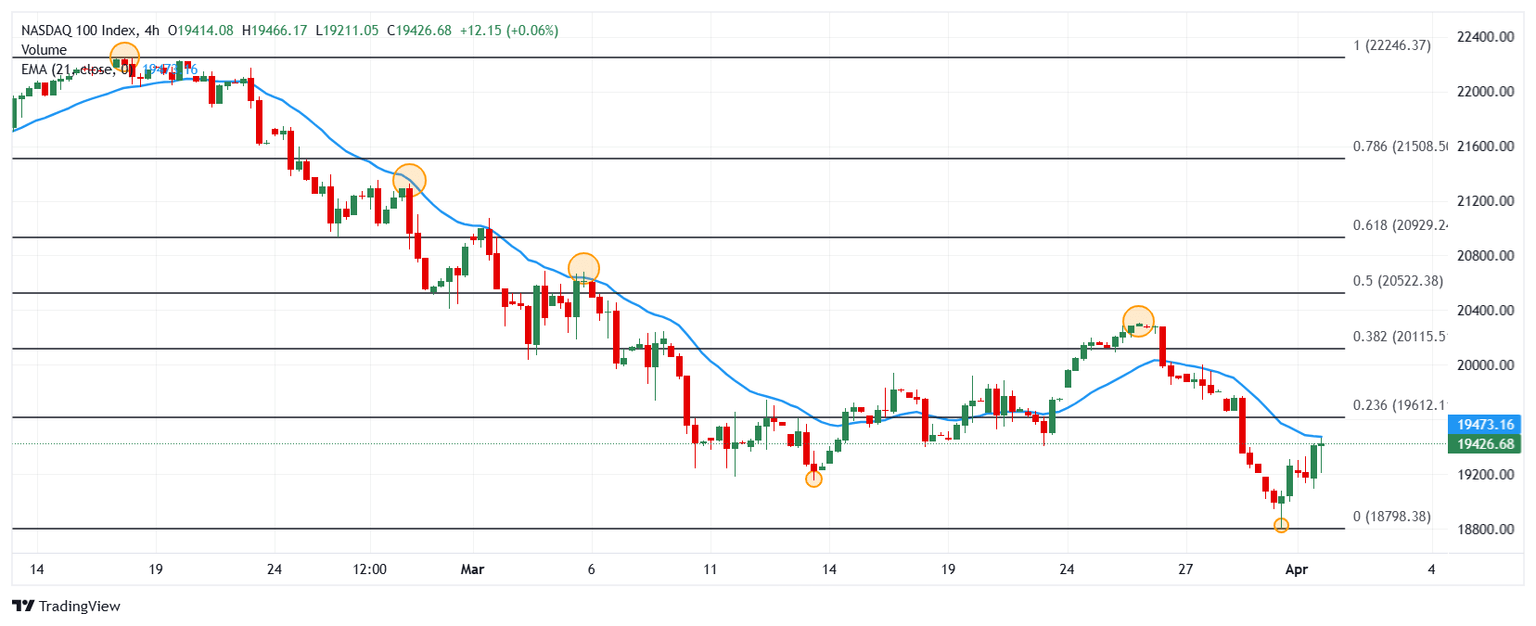Select the Fibonacci 0 (18798.38) label
This screenshot has width=1536, height=626.
pyautogui.click(x=1391, y=516)
